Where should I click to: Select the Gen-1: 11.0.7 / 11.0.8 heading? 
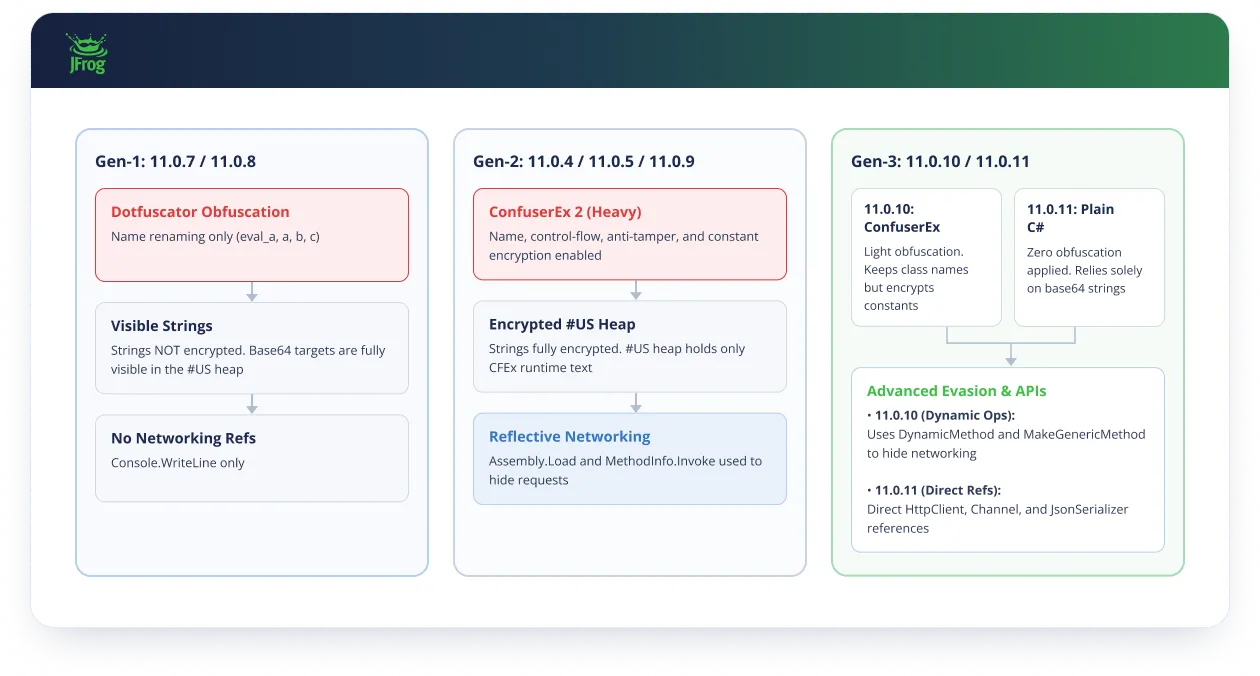pos(175,161)
